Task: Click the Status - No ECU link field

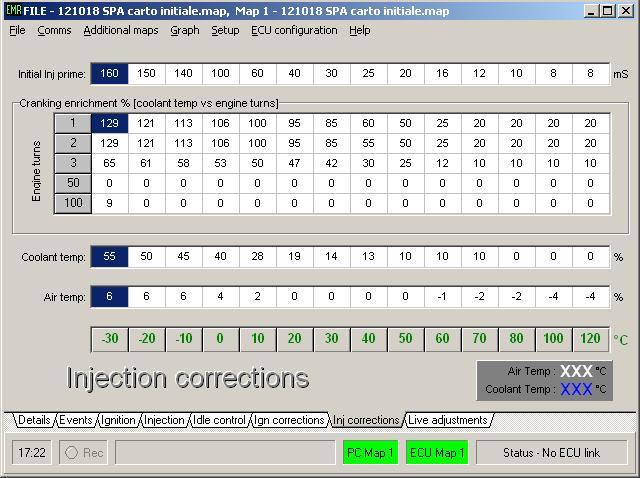Action: (551, 452)
